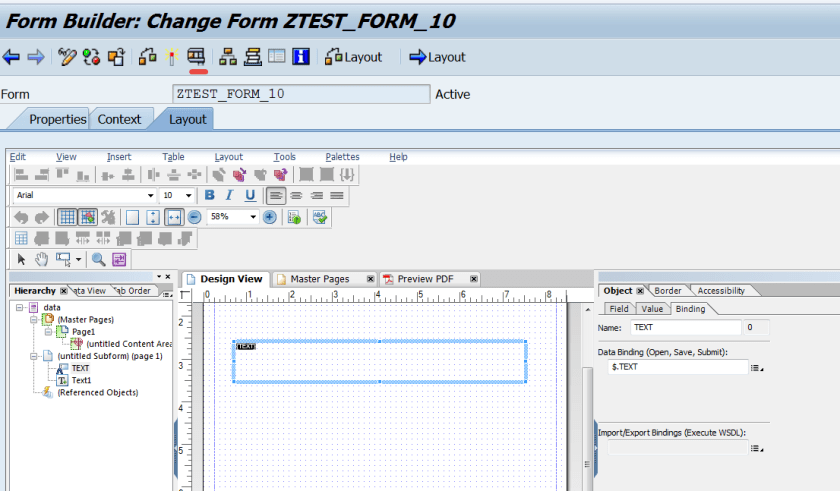Click the Form name input field
Screen dimensions: 840x491
[x=301, y=94]
